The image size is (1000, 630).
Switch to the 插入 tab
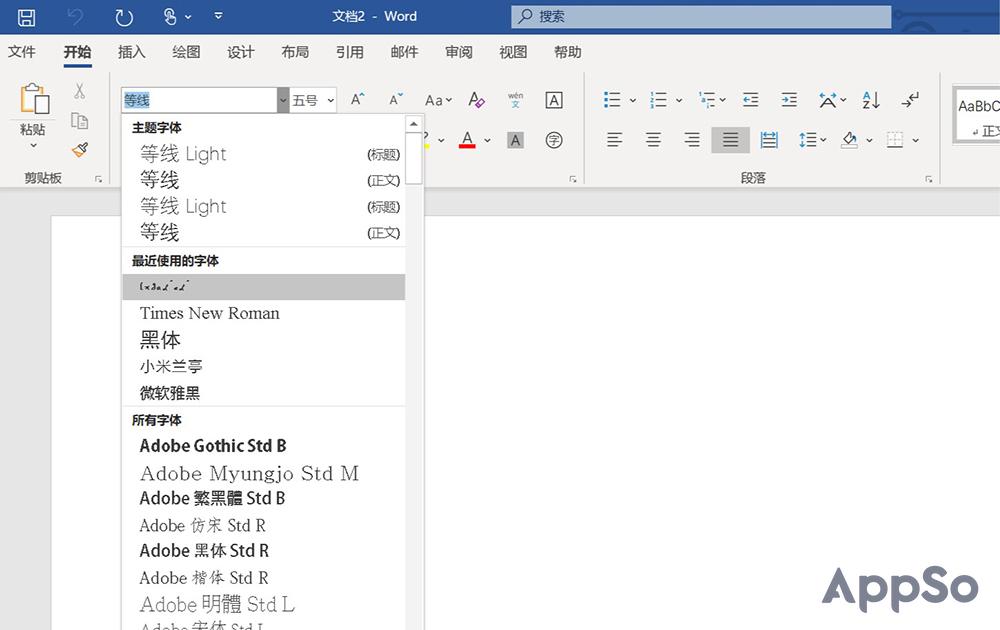click(131, 52)
